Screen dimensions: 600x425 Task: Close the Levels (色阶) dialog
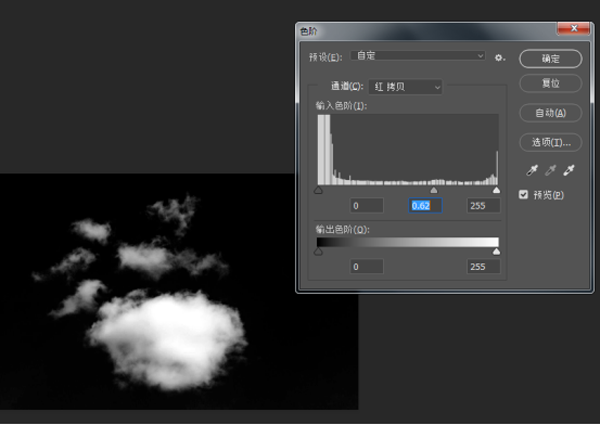click(x=574, y=28)
